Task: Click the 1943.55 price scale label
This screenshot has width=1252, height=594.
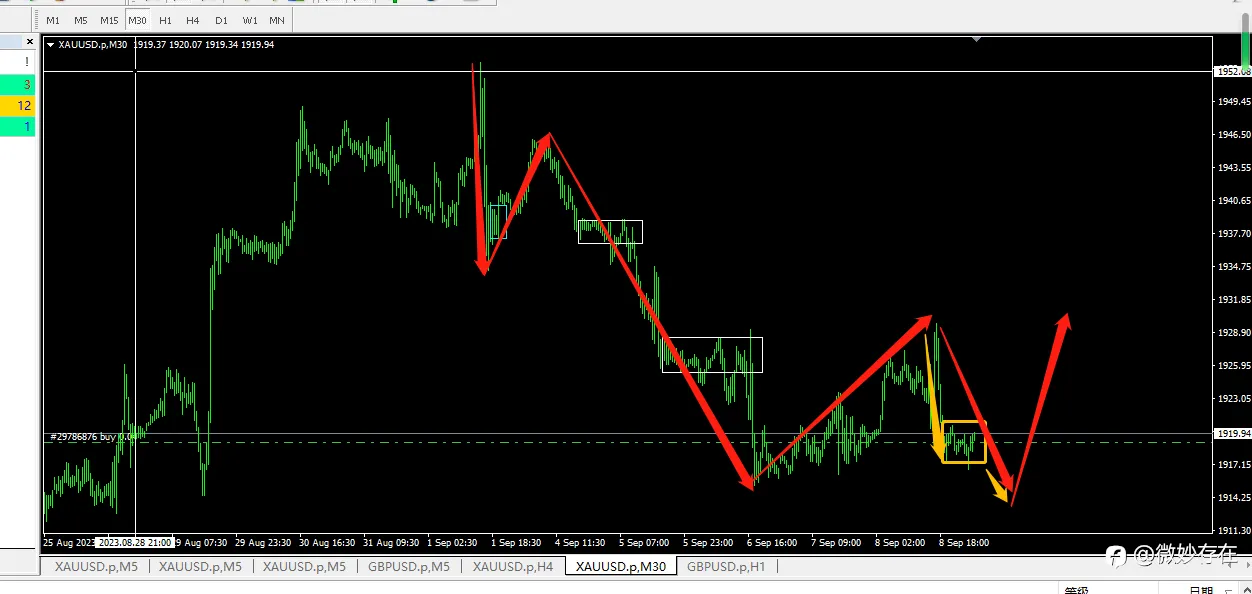Action: (x=1234, y=167)
